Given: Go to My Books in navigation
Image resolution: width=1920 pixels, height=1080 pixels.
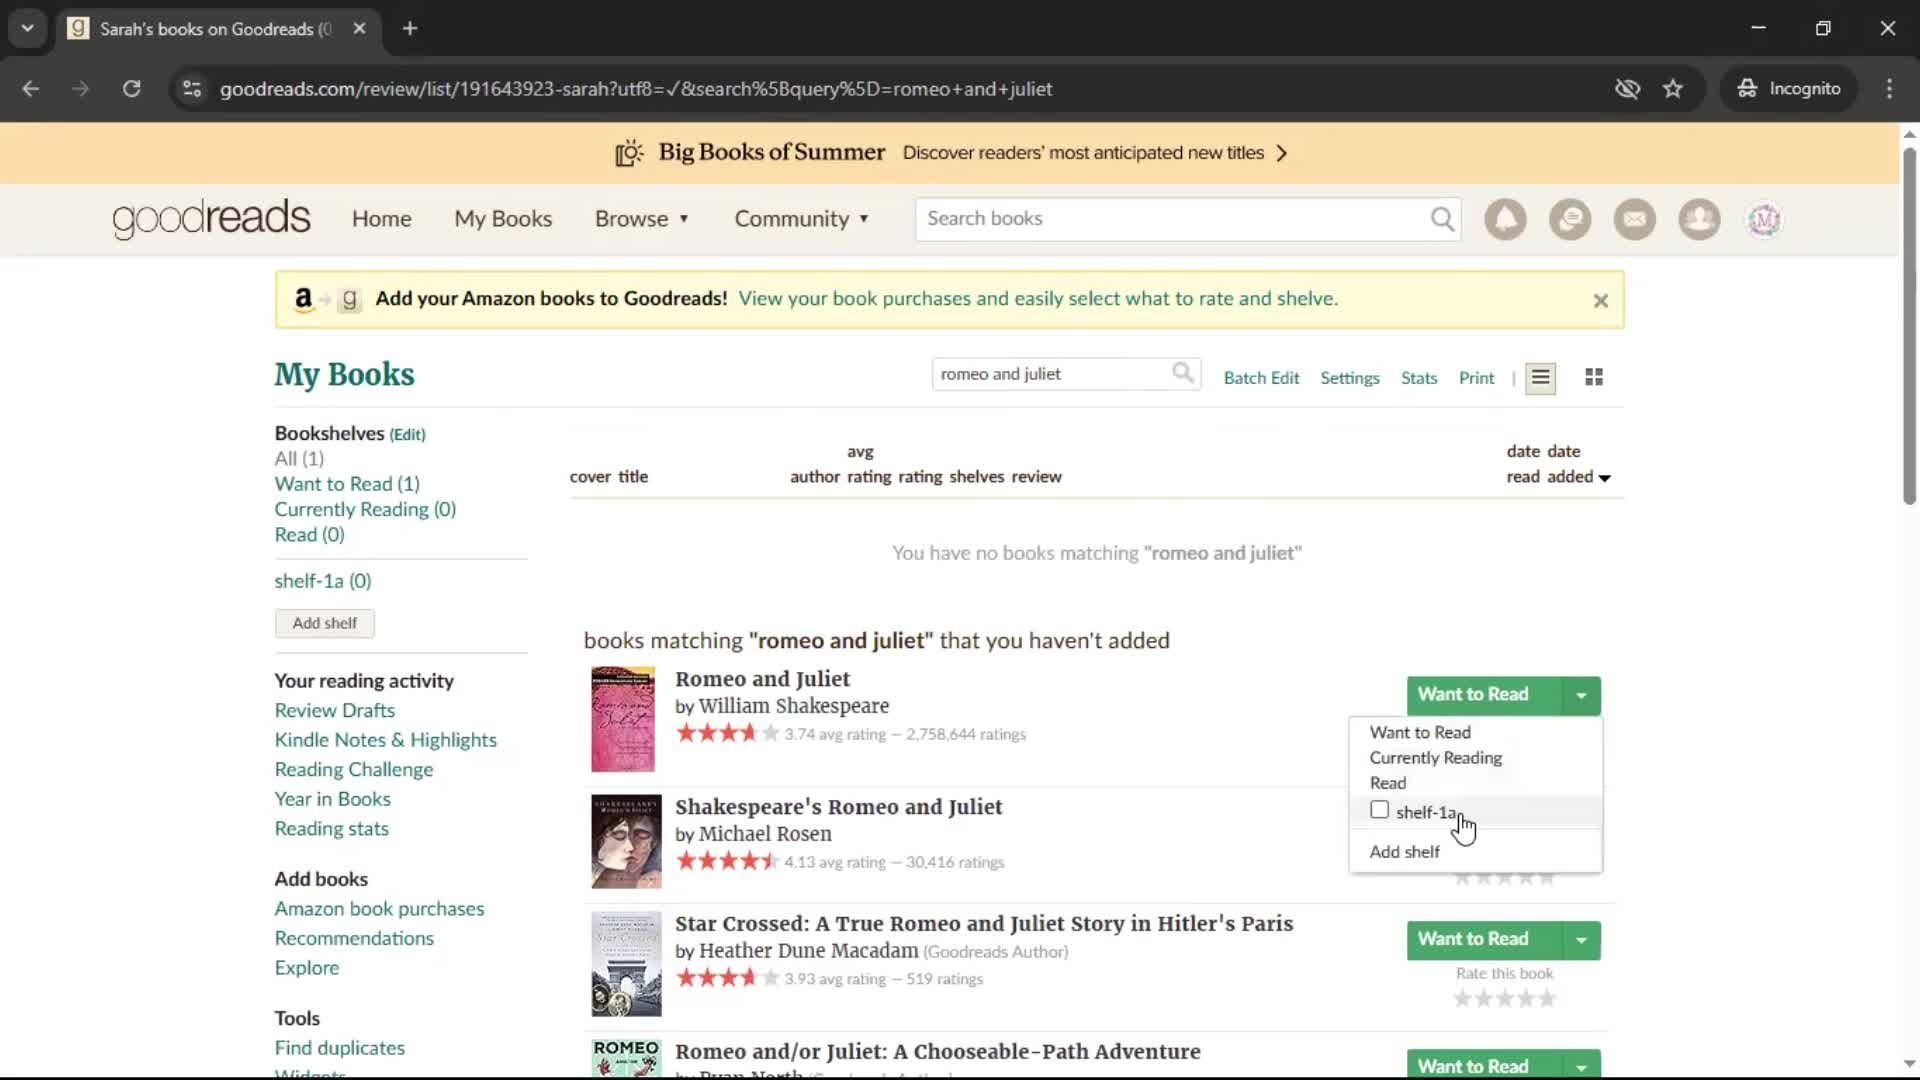Looking at the screenshot, I should 503,219.
